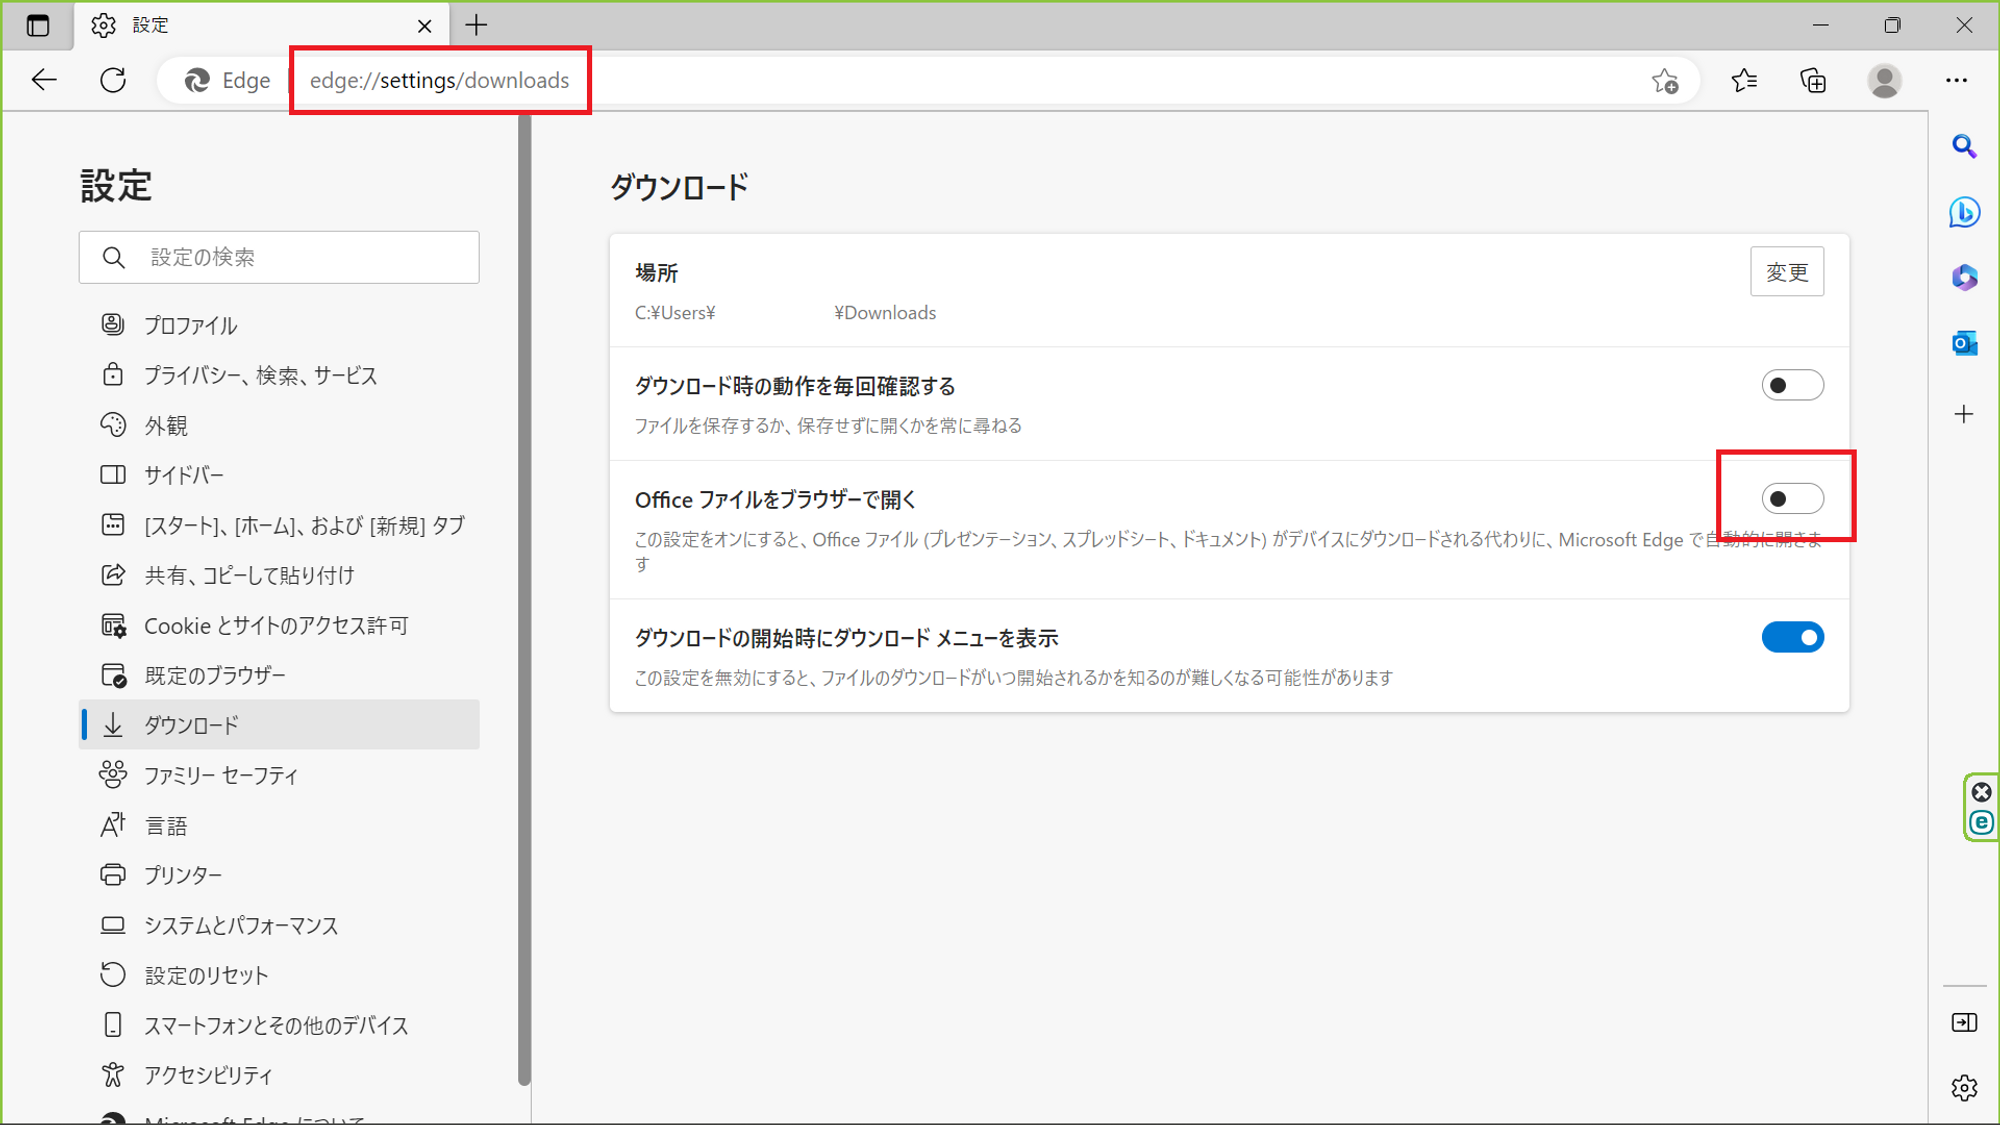
Task: Open the Settings and more ellipsis menu
Action: (1957, 80)
